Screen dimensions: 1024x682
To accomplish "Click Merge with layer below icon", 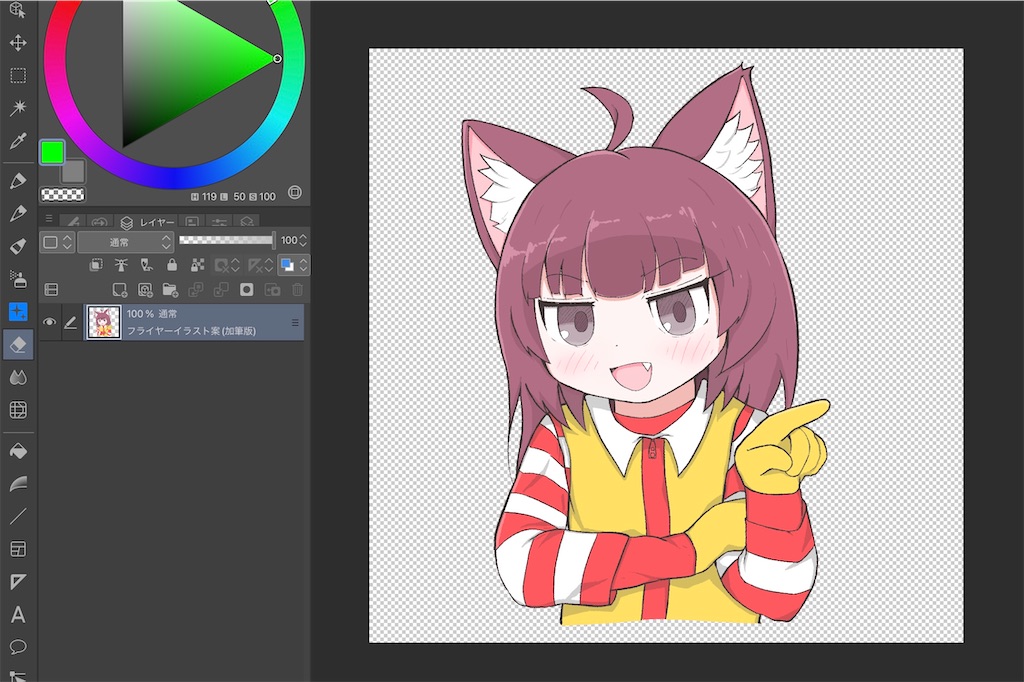I will [221, 289].
